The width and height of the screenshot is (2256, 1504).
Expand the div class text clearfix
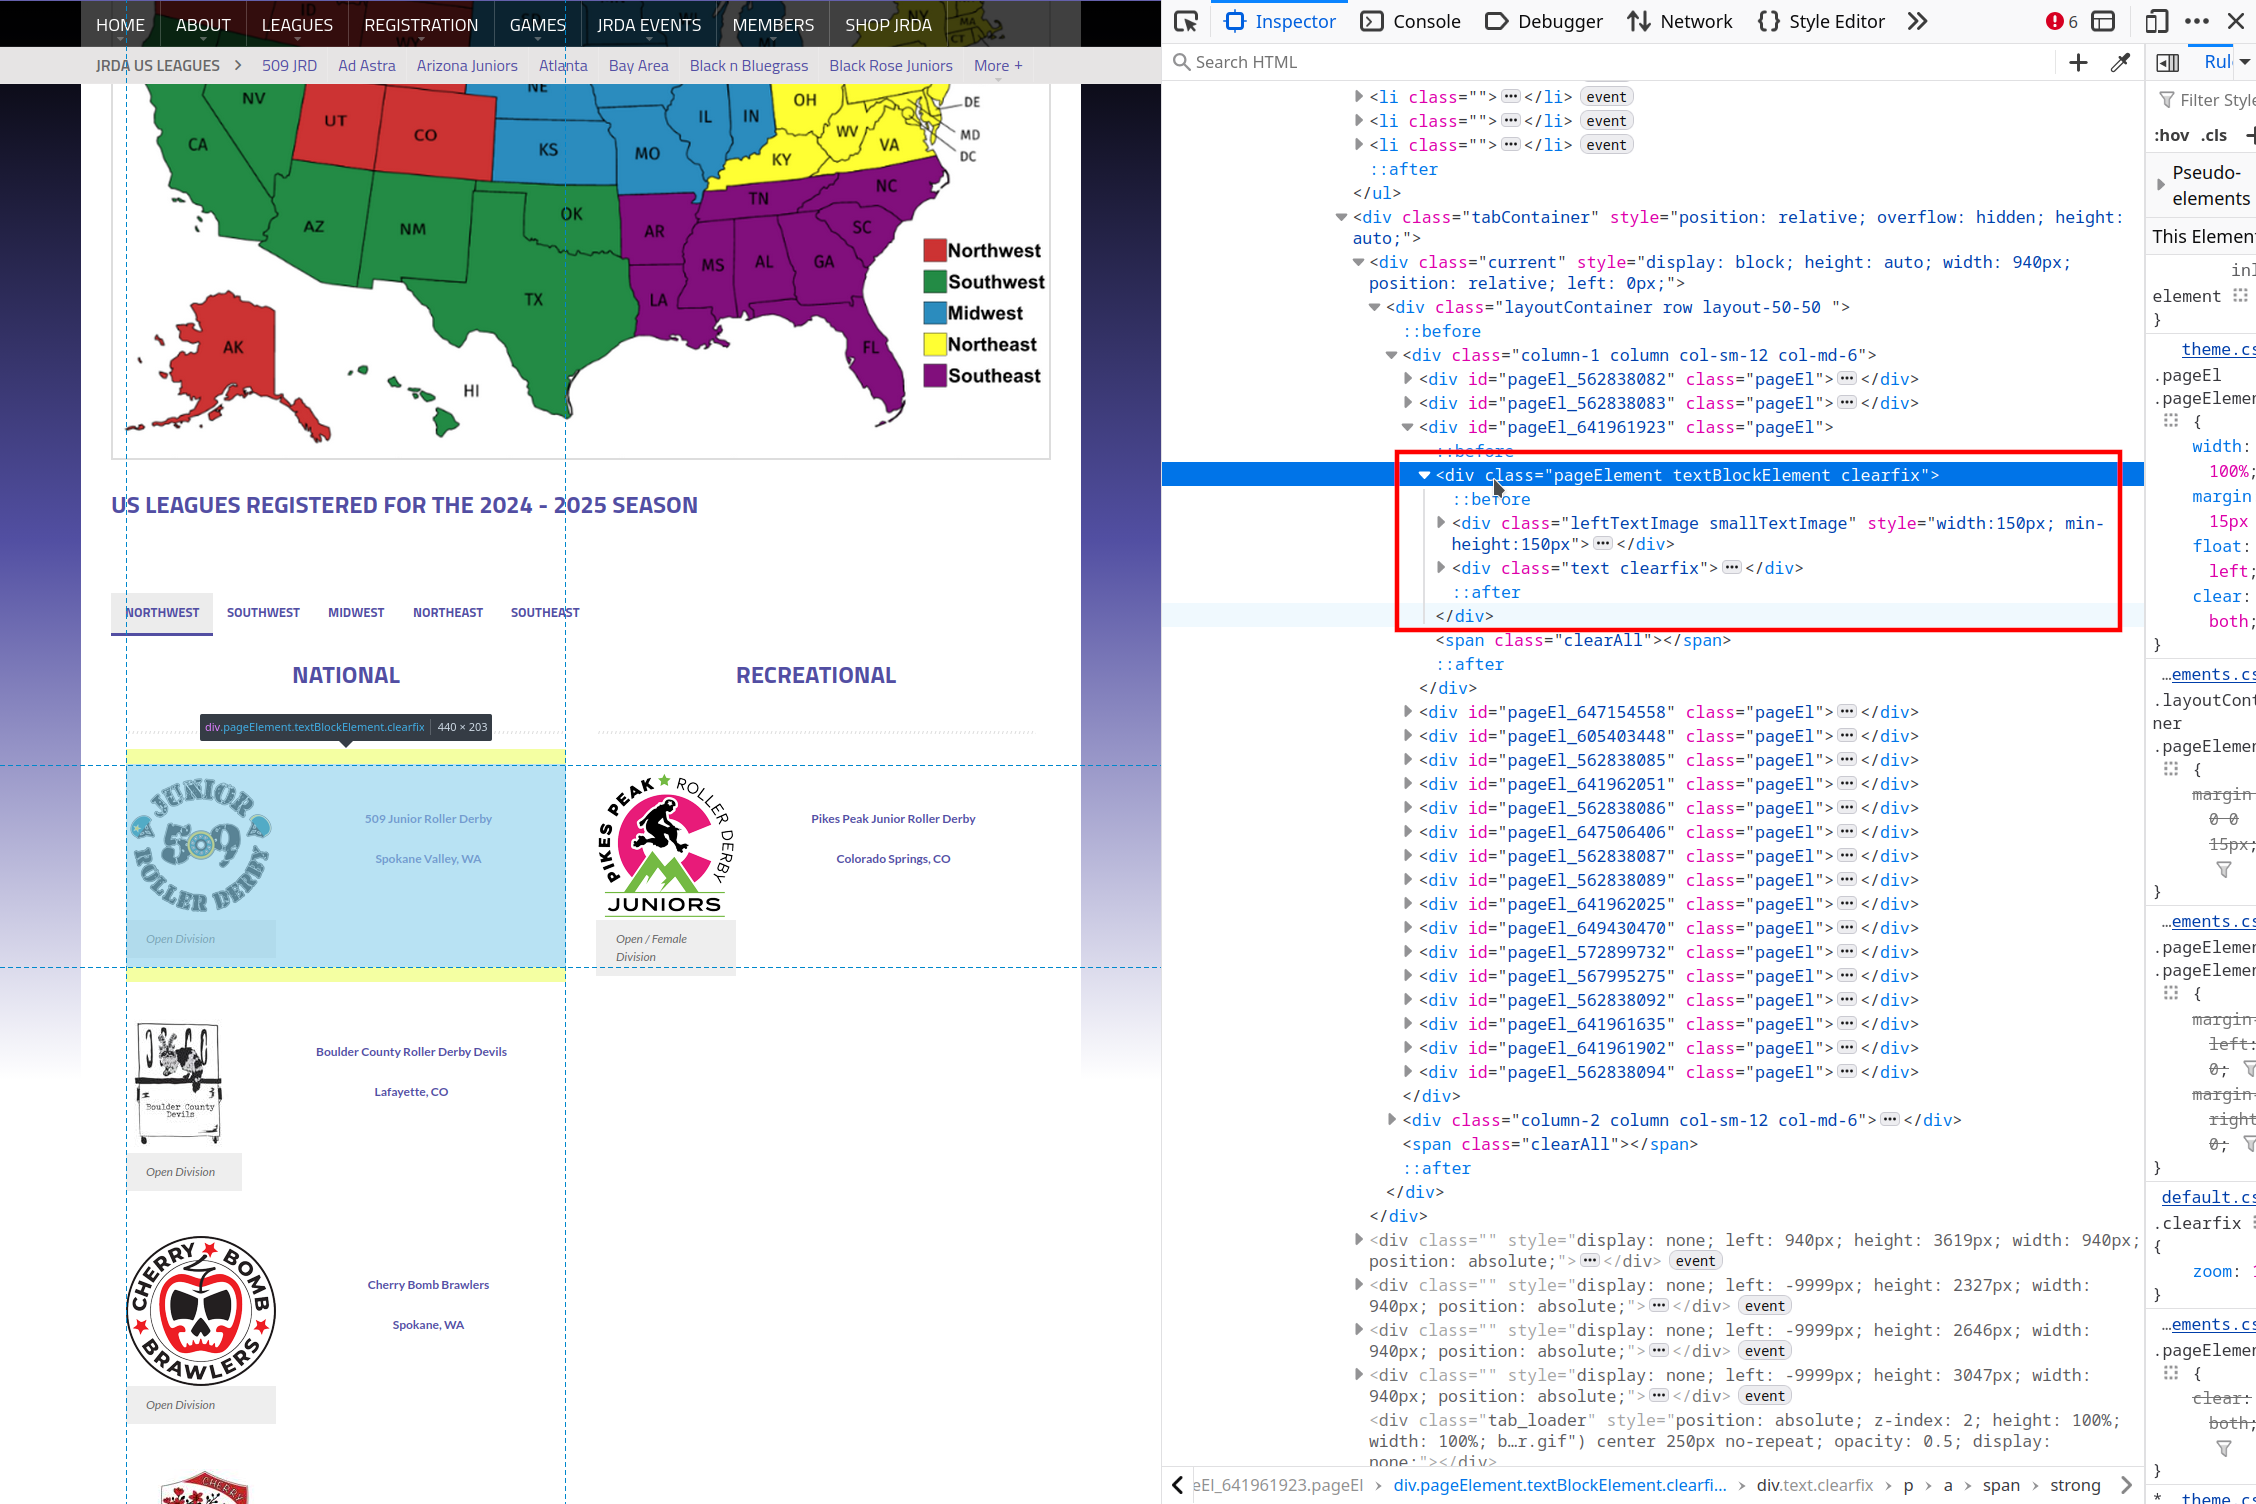[1441, 567]
